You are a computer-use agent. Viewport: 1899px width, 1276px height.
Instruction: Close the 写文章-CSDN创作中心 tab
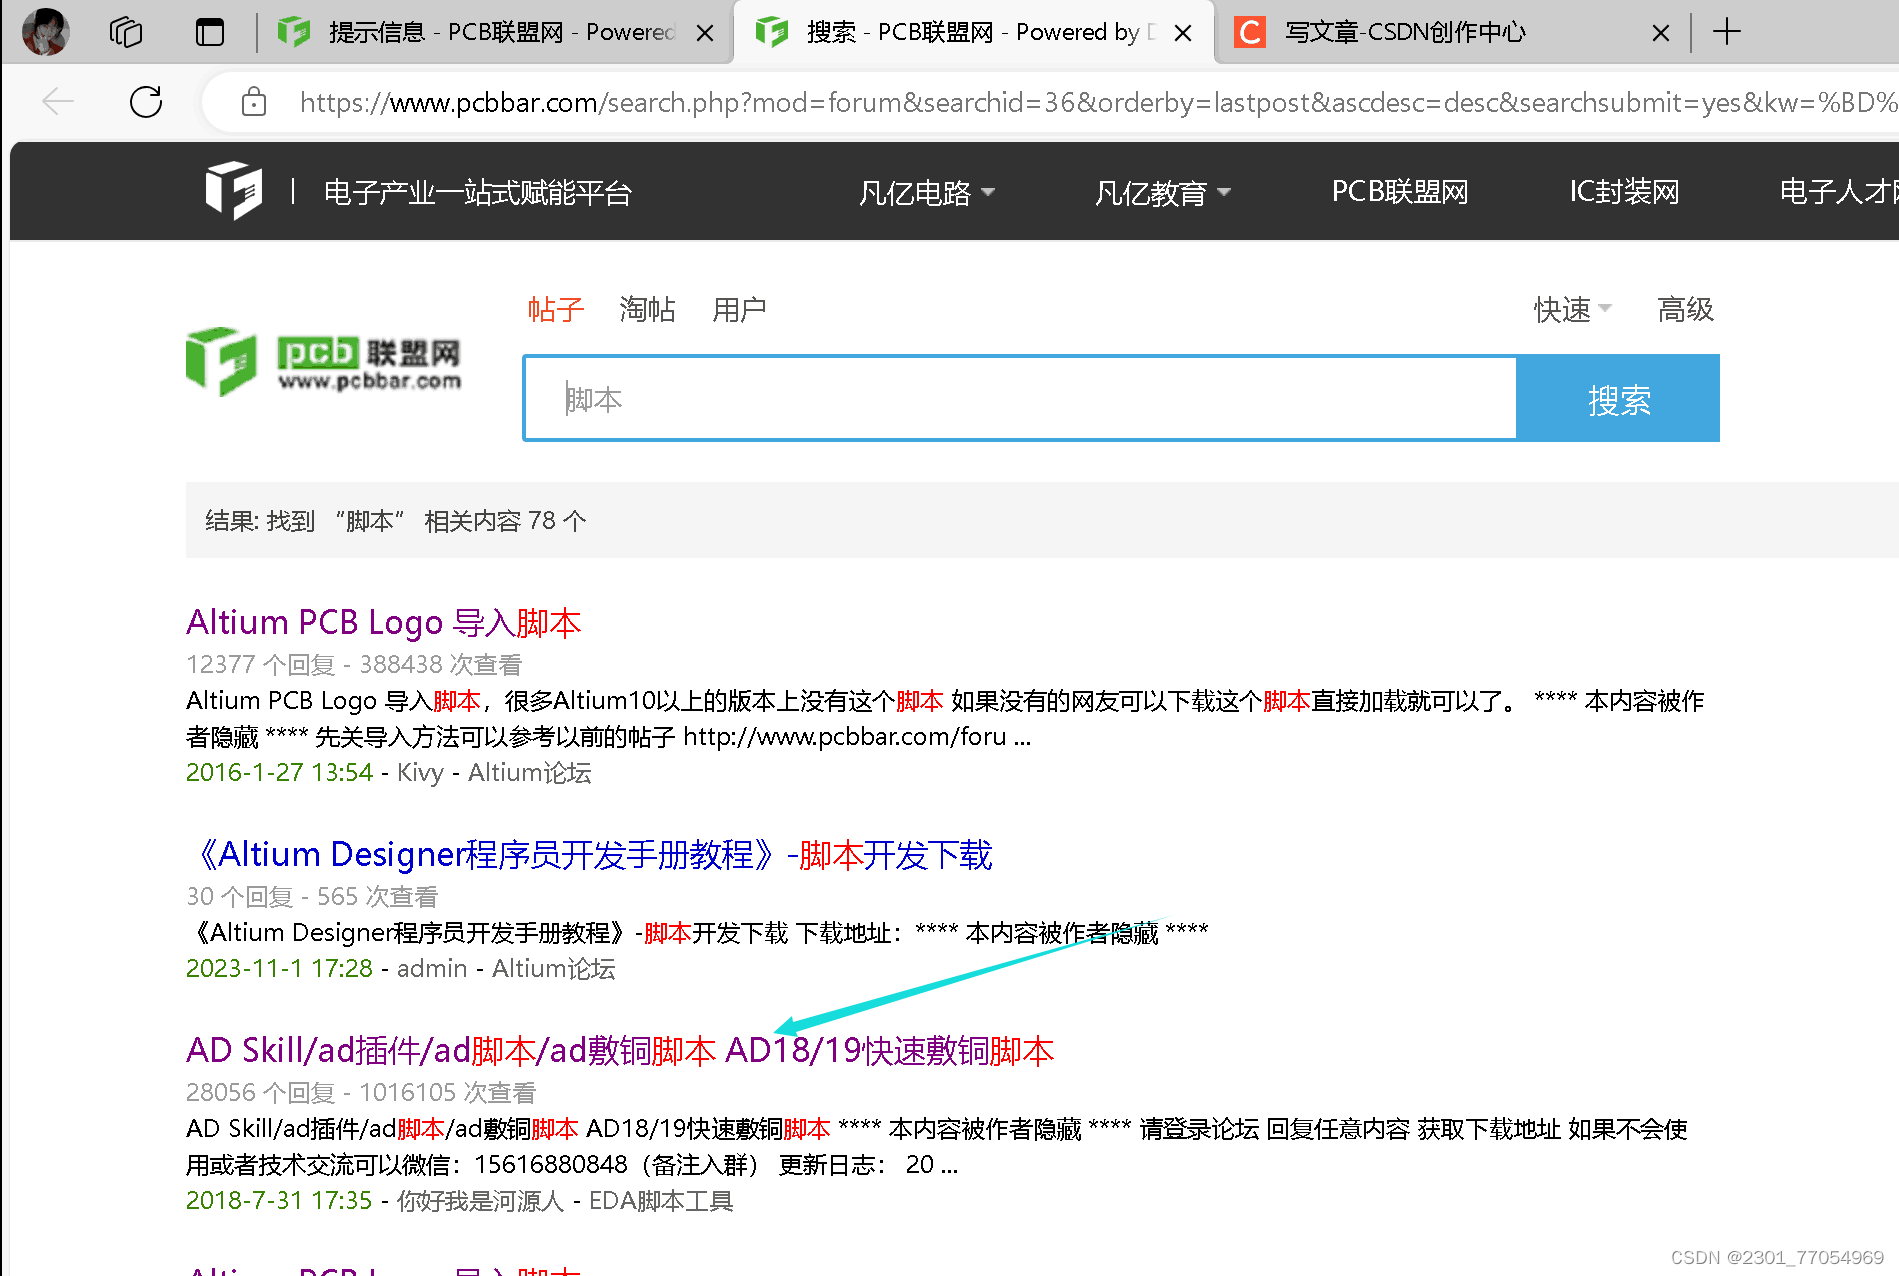pos(1661,33)
